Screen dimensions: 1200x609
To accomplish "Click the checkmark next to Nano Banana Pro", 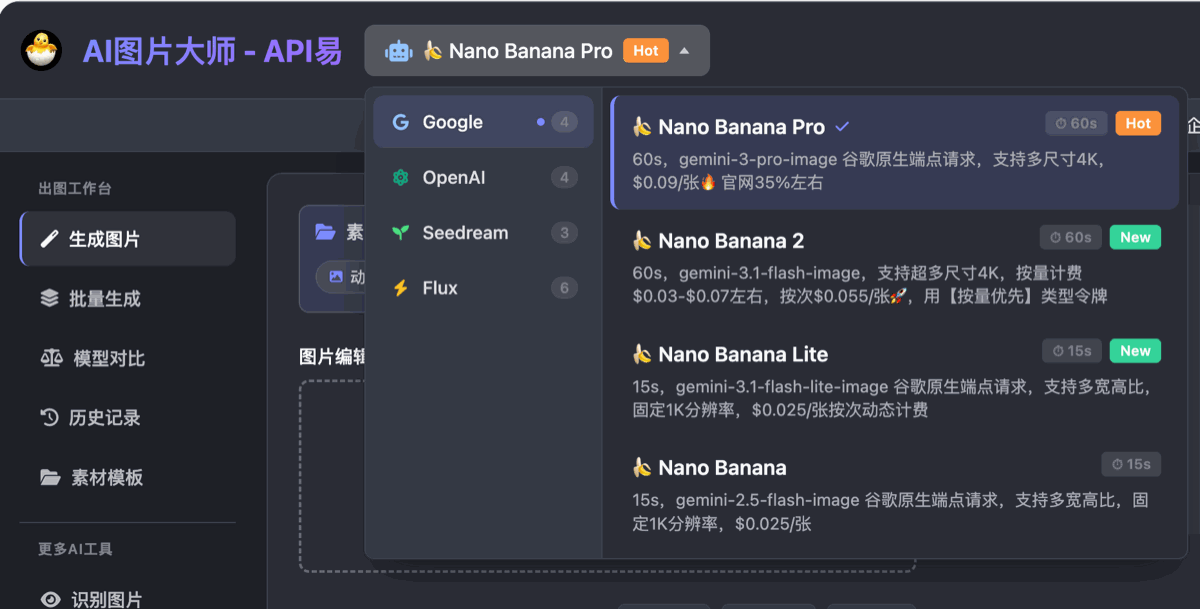I will click(x=842, y=127).
